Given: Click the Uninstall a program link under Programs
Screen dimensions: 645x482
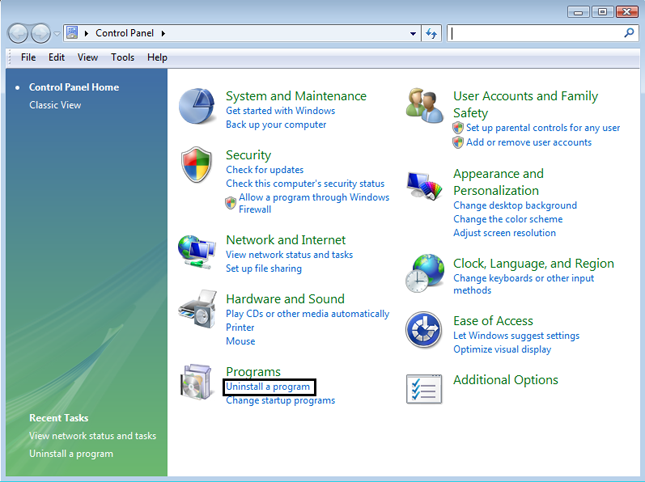Looking at the screenshot, I should pos(268,387).
